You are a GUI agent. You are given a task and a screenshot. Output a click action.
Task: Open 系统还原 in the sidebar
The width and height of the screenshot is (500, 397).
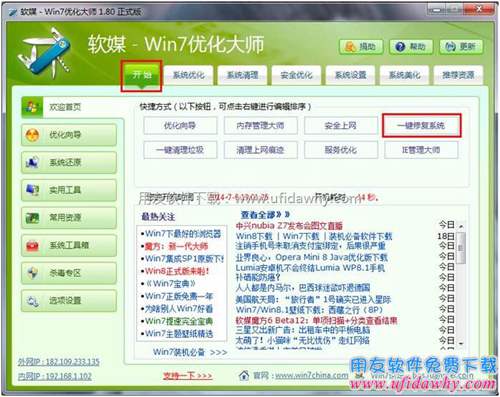coord(69,162)
